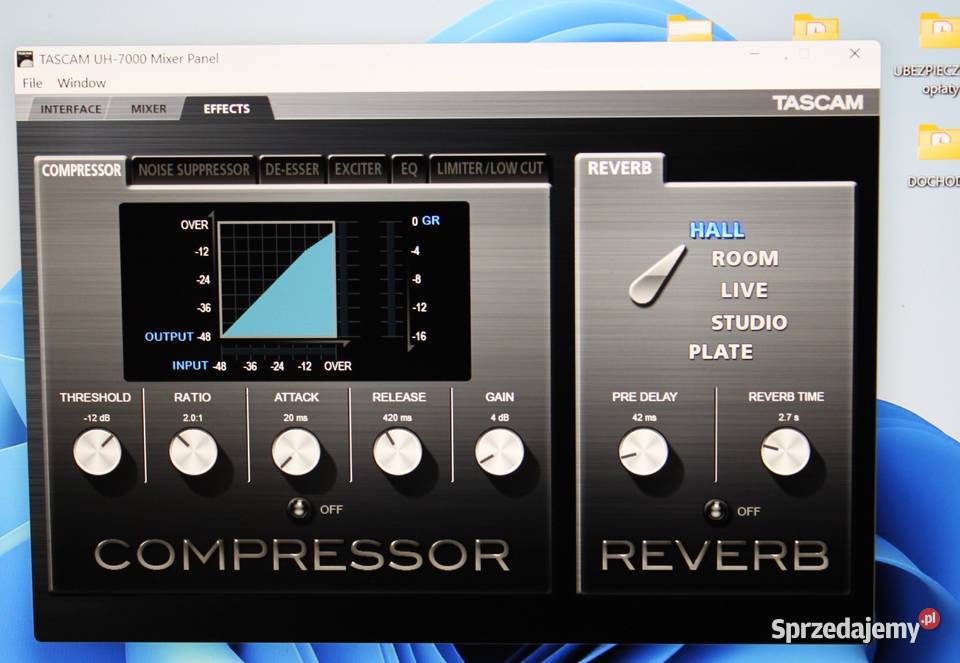Open the File menu
Viewport: 960px width, 663px height.
pos(32,83)
